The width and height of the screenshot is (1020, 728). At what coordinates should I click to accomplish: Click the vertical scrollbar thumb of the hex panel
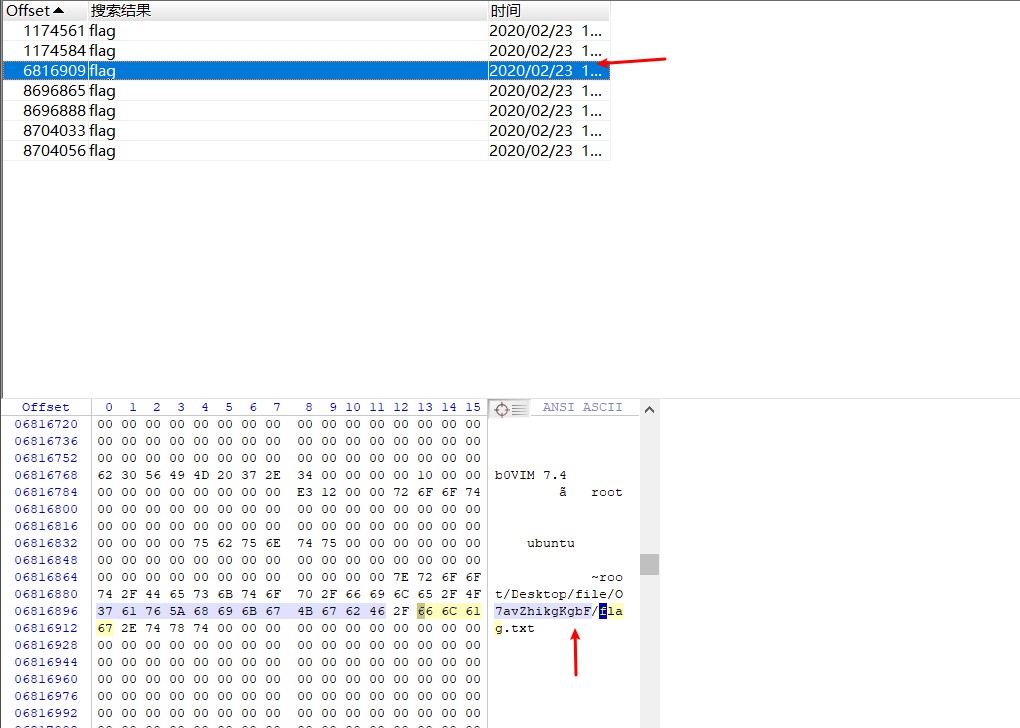click(649, 564)
